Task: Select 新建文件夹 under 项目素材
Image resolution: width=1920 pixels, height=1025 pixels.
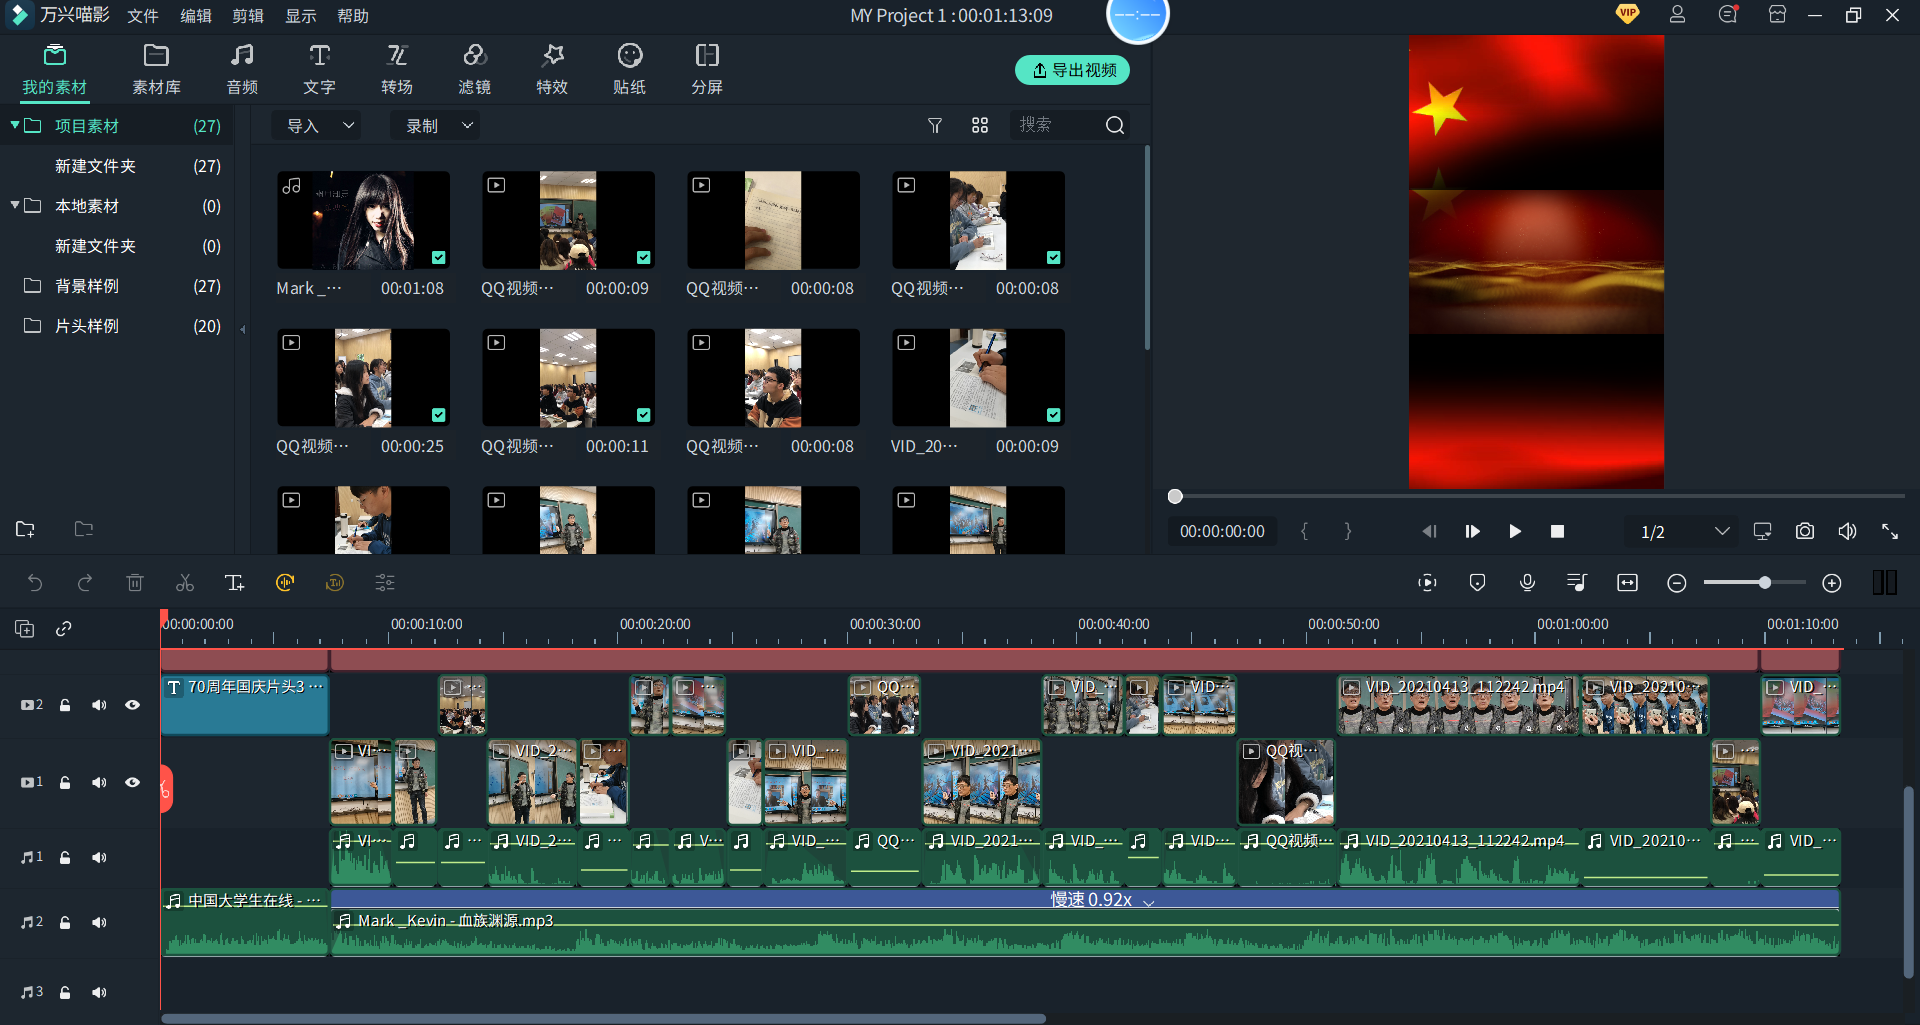Action: coord(118,166)
